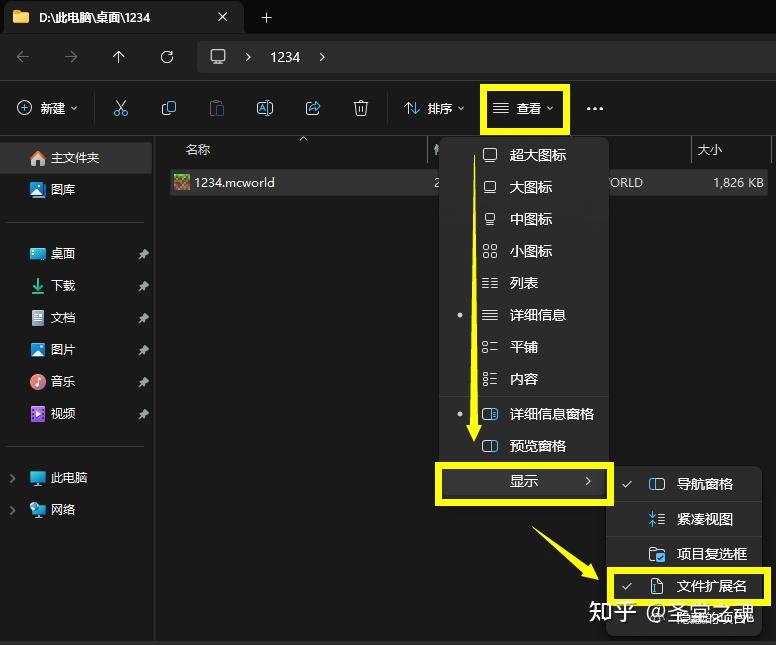Close the 1234 folder tab

(x=223, y=17)
